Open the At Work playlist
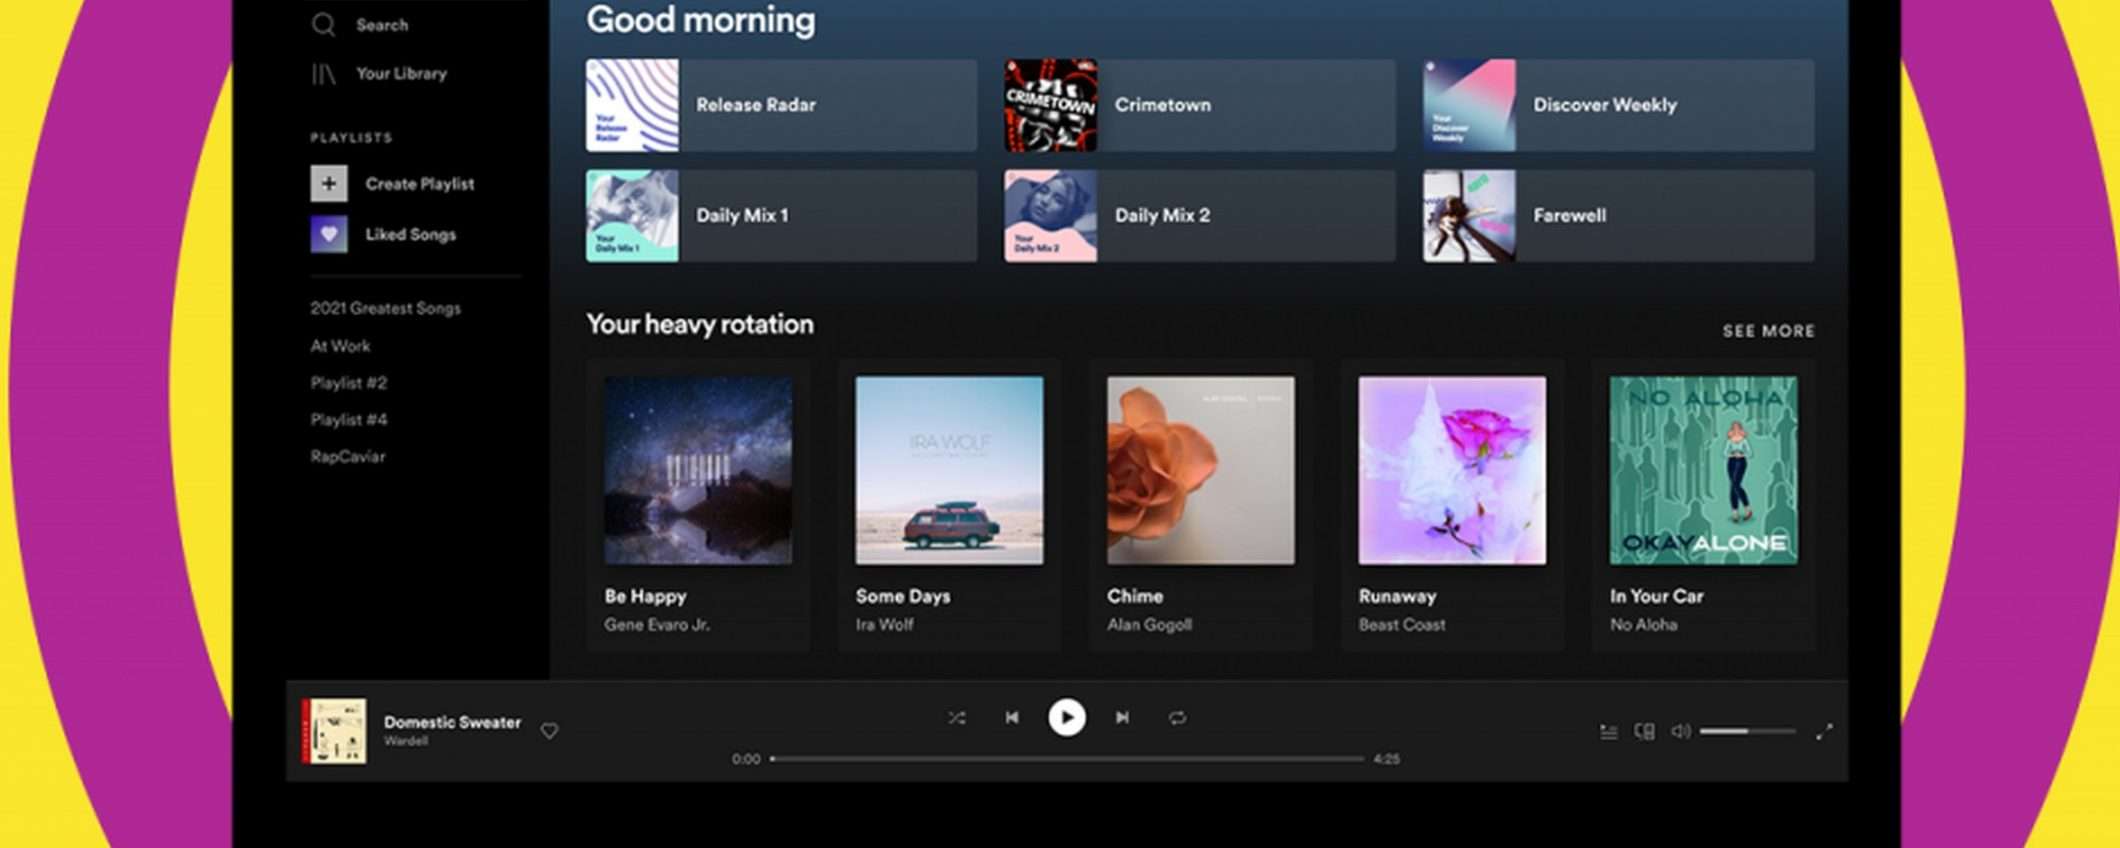 (340, 346)
